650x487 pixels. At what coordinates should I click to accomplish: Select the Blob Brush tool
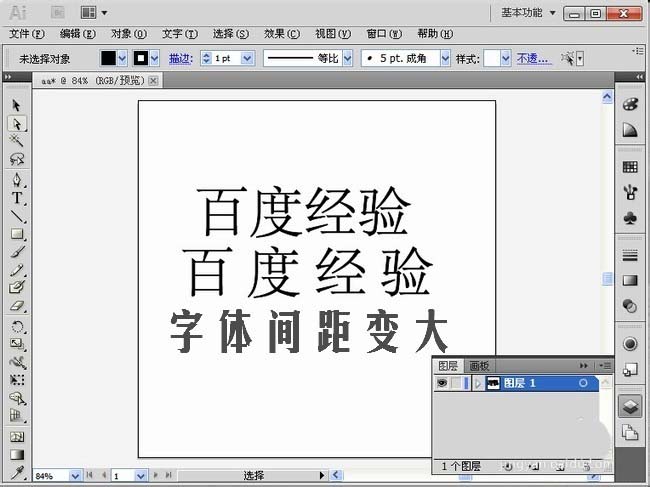click(x=17, y=287)
